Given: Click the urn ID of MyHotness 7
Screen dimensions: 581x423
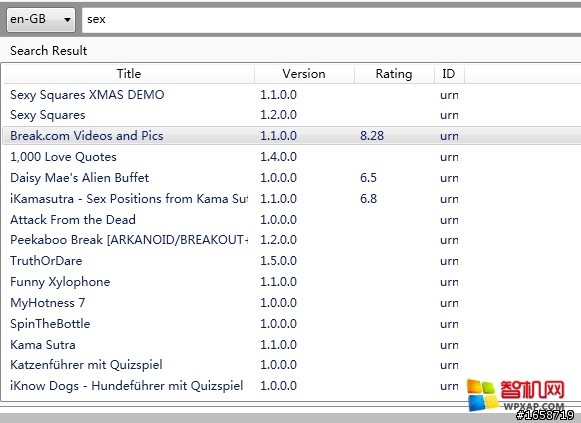Looking at the screenshot, I should tap(449, 303).
